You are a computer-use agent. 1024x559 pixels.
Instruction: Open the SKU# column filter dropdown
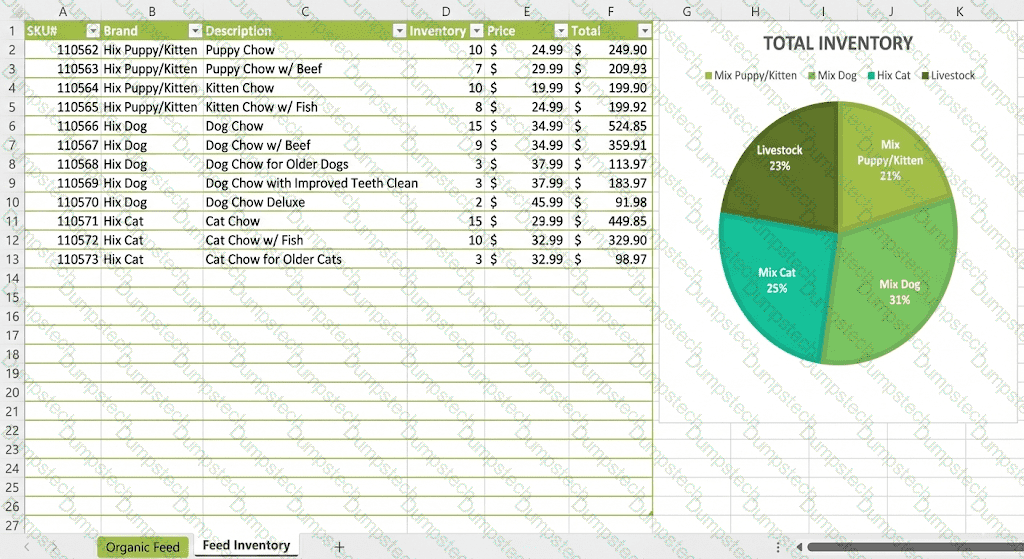click(93, 31)
